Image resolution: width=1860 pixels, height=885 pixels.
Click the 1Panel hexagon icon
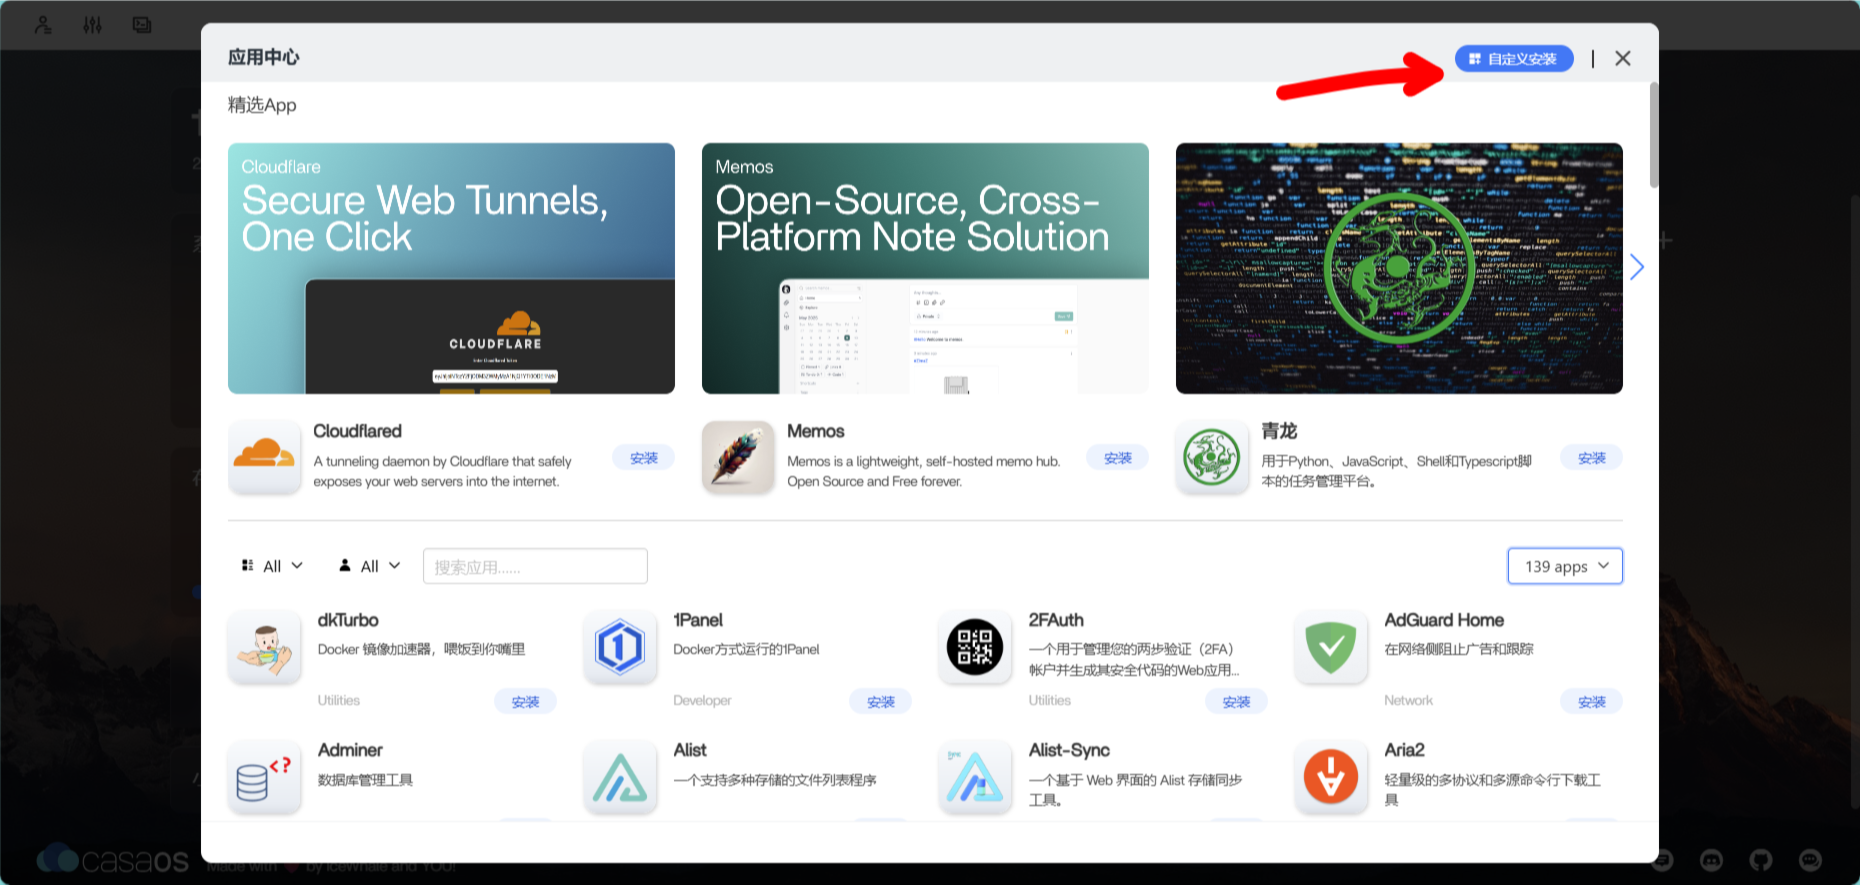click(x=620, y=648)
